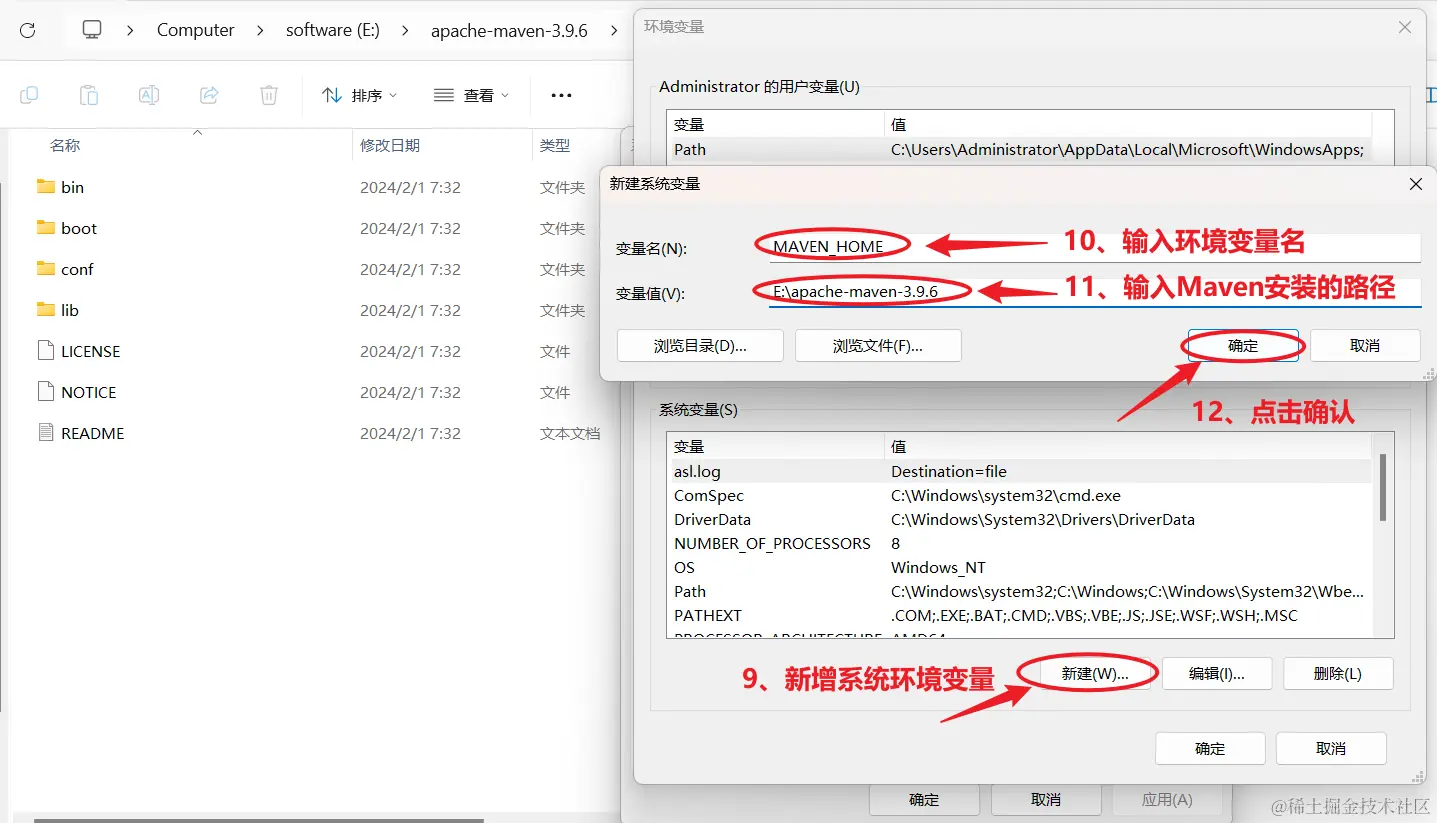This screenshot has width=1437, height=823.
Task: Click the copy icon in Explorer toolbar
Action: [x=29, y=95]
